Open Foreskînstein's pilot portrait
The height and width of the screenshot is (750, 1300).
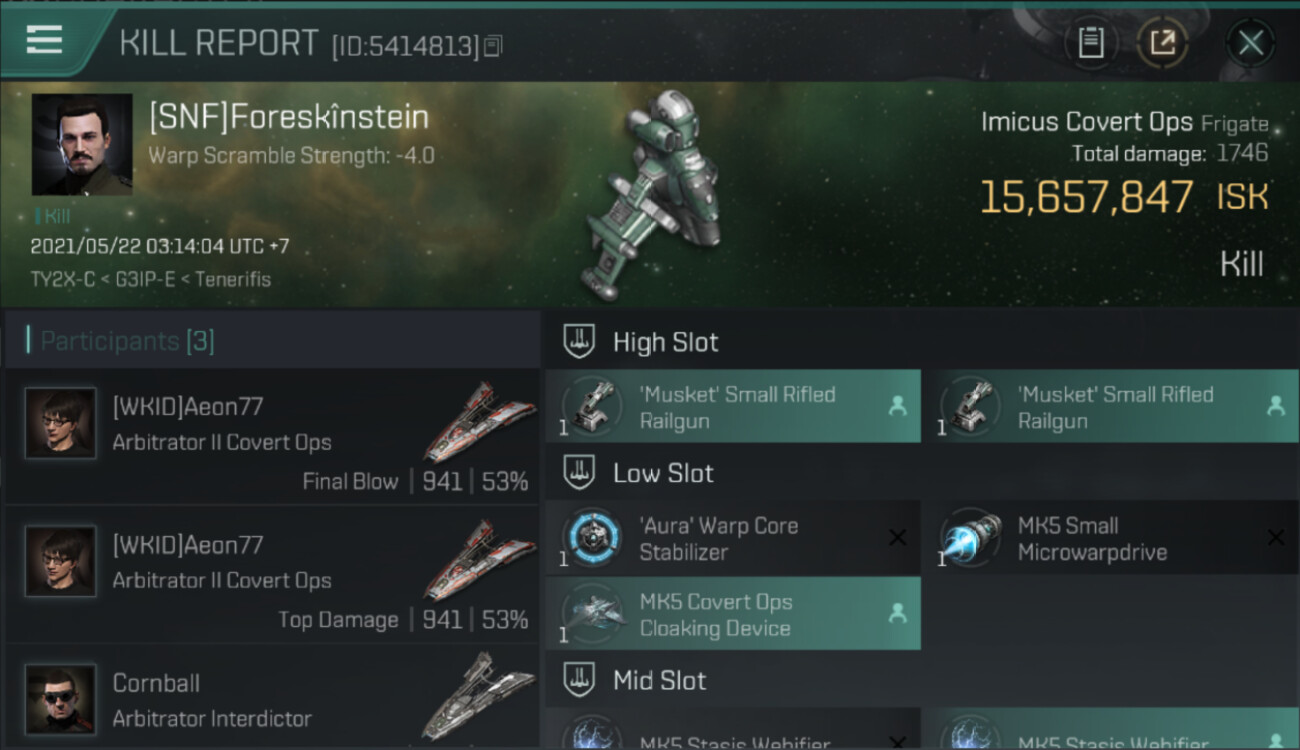[x=82, y=144]
